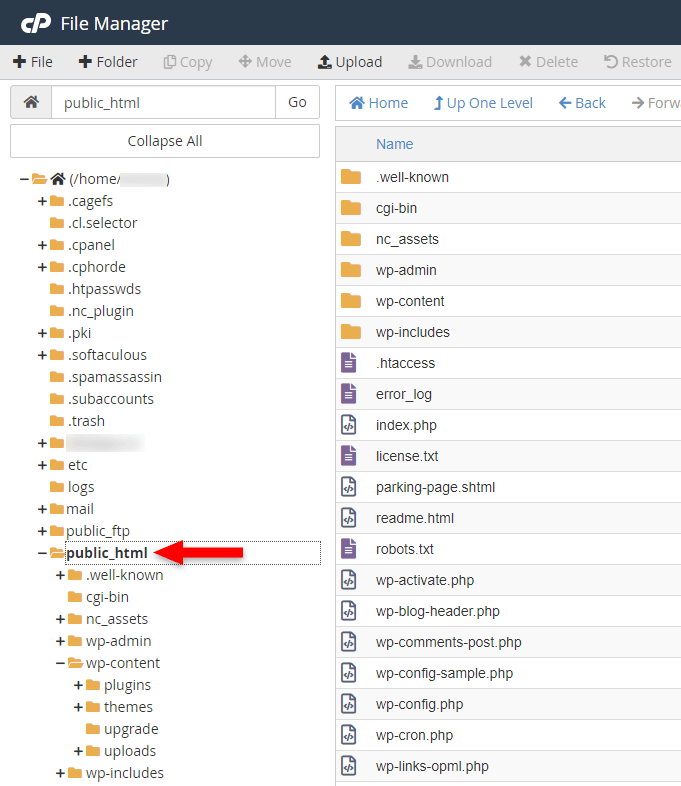Click robots.txt text file icon
Screen dimensions: 681x786
(349, 549)
